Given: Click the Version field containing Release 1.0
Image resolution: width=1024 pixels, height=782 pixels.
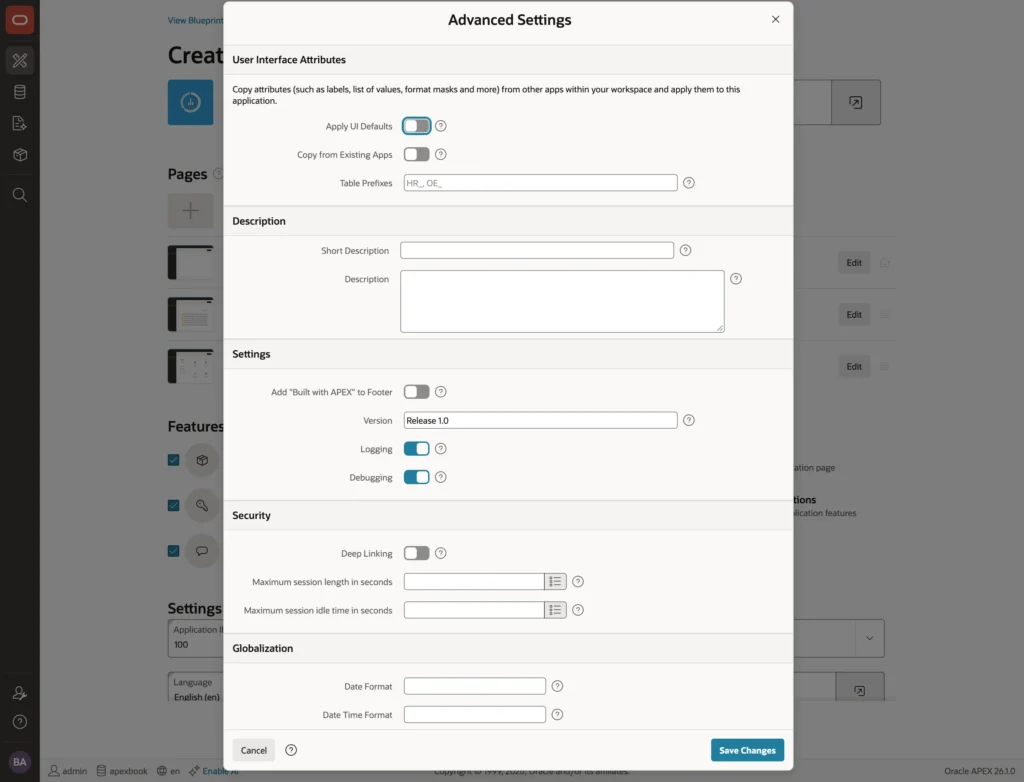Looking at the screenshot, I should (540, 420).
